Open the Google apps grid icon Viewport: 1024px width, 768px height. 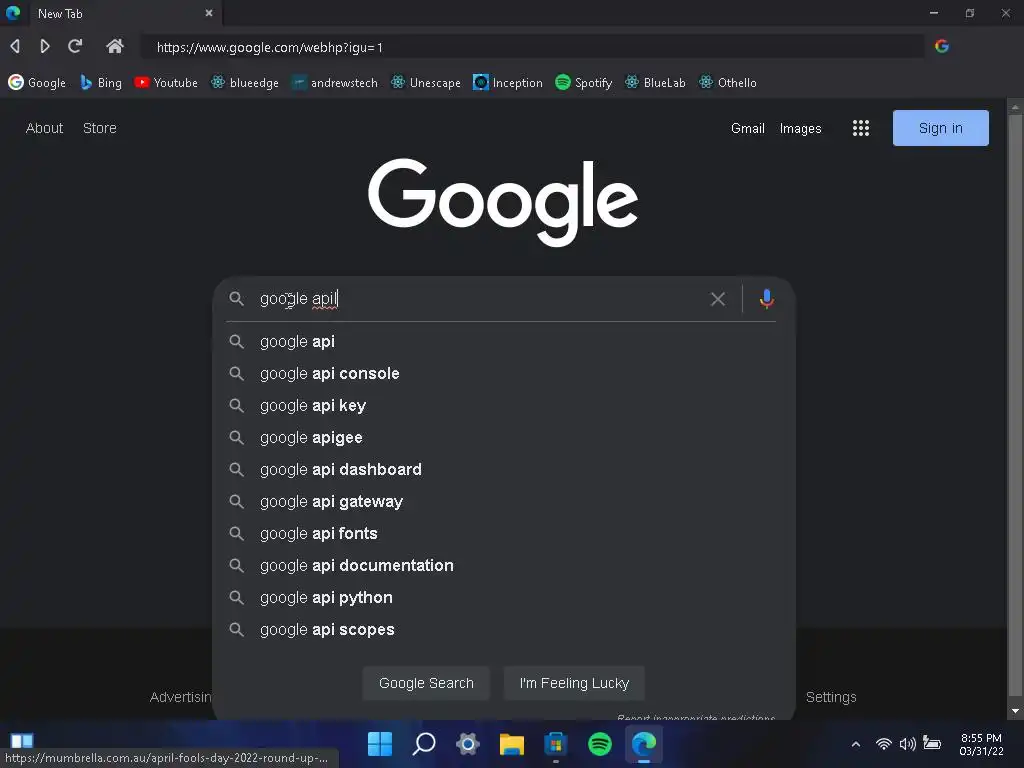861,128
